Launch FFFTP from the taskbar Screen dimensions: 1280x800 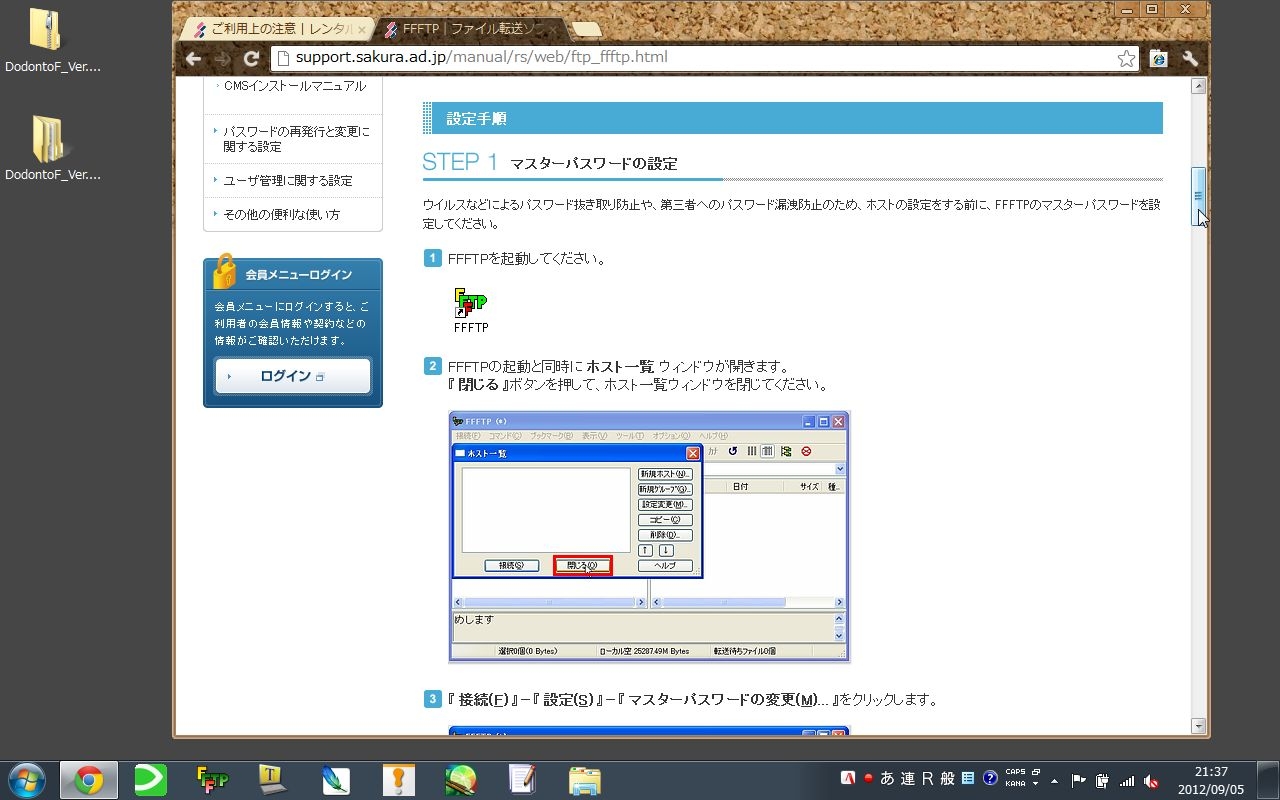click(x=213, y=780)
